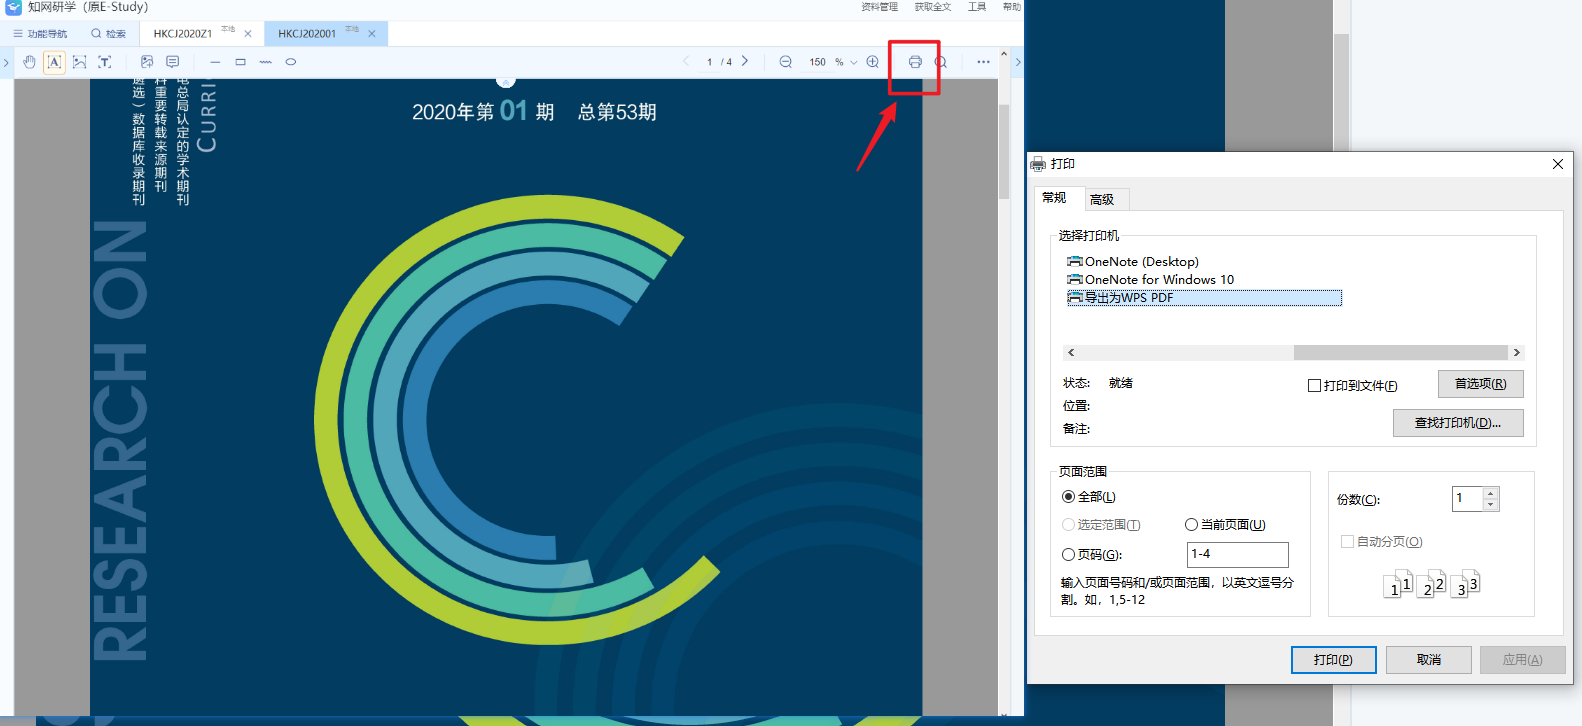Image resolution: width=1582 pixels, height=726 pixels.
Task: Click the page number input field
Action: [710, 62]
